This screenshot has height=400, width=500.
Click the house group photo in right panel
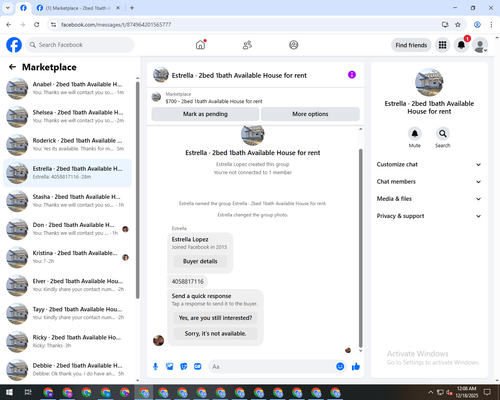429,82
